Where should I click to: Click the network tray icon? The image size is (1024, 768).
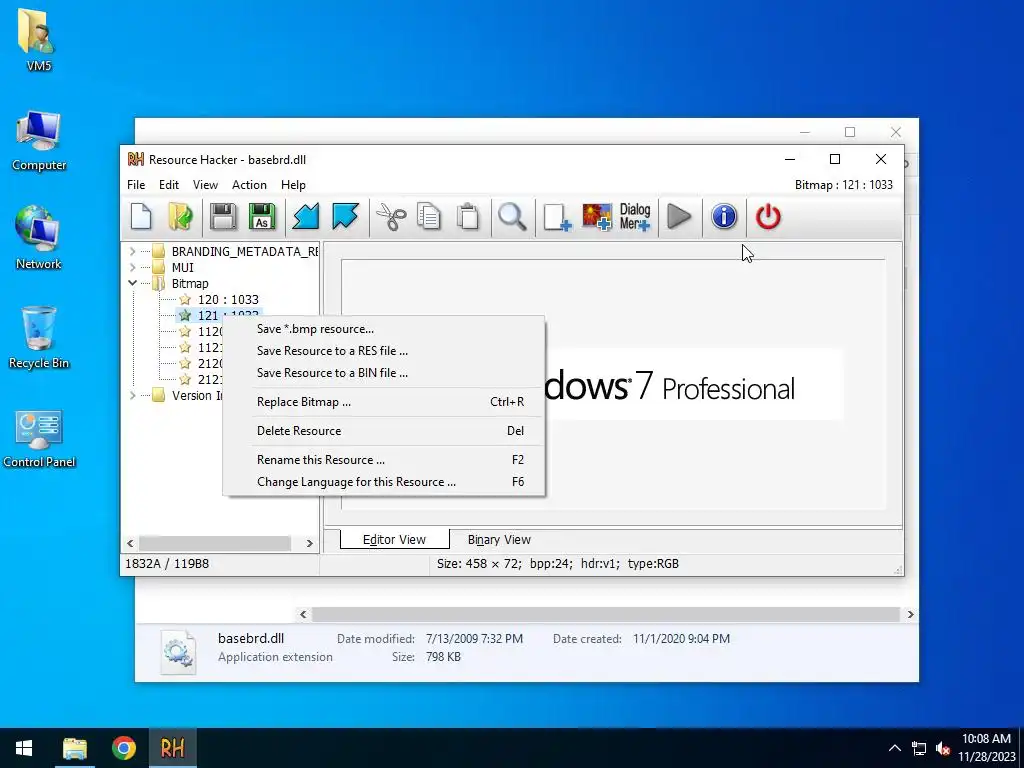point(919,748)
